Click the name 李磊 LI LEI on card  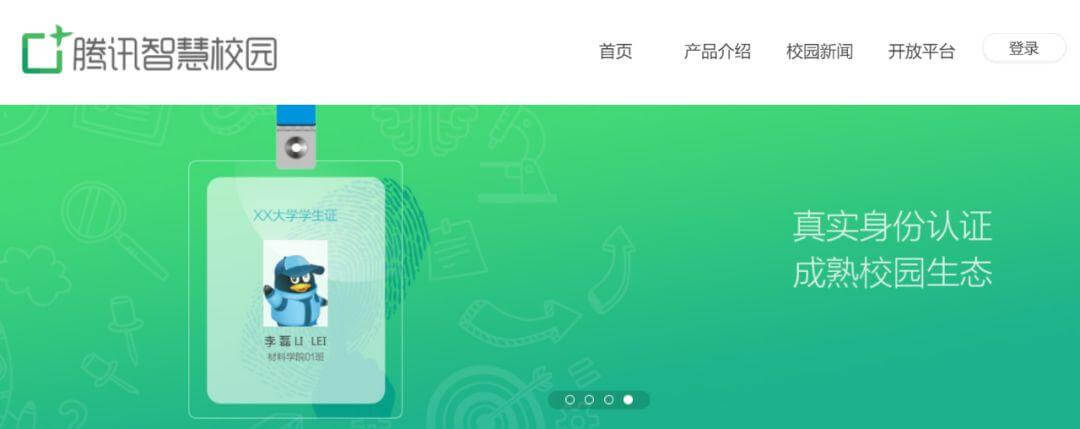tap(295, 342)
